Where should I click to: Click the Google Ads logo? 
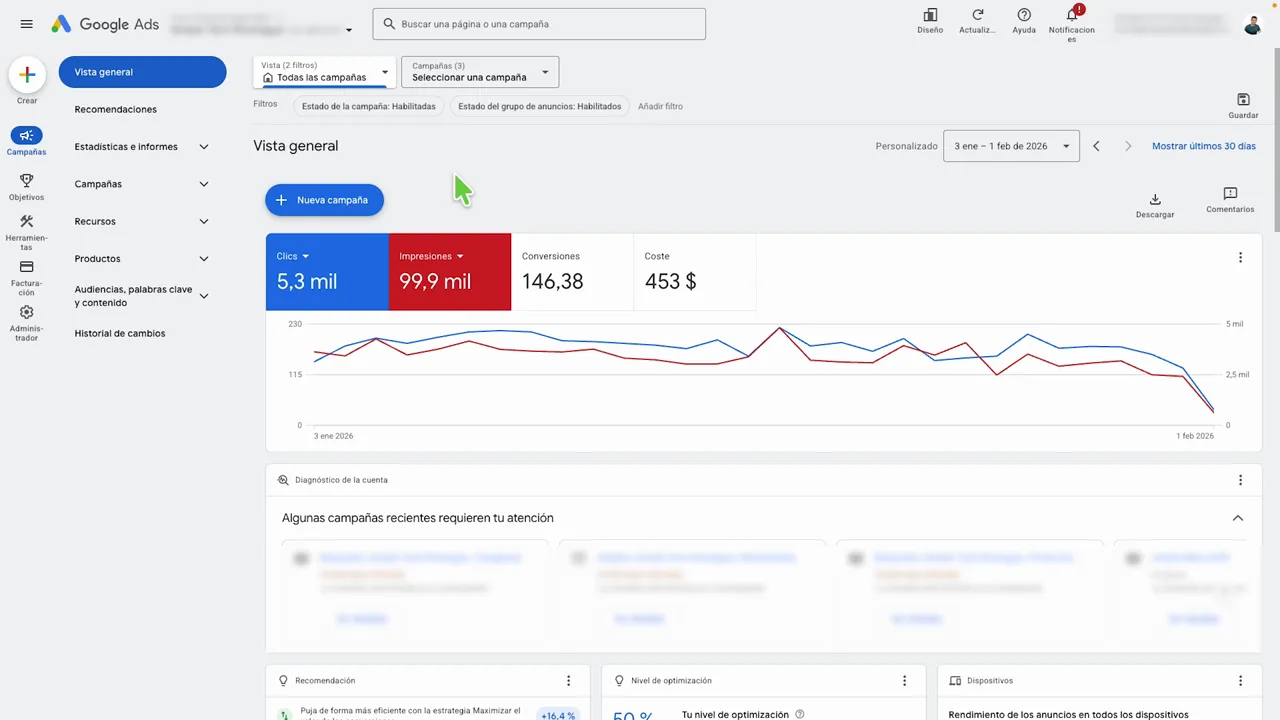pos(105,24)
